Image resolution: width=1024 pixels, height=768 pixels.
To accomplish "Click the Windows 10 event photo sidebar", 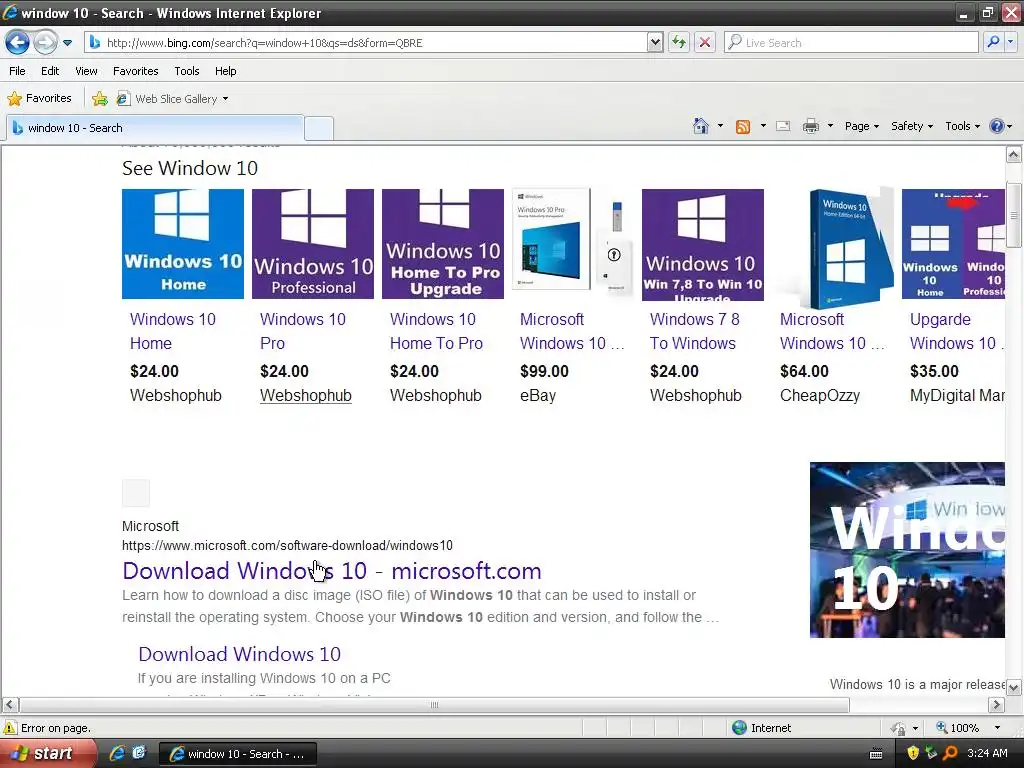I will [907, 550].
